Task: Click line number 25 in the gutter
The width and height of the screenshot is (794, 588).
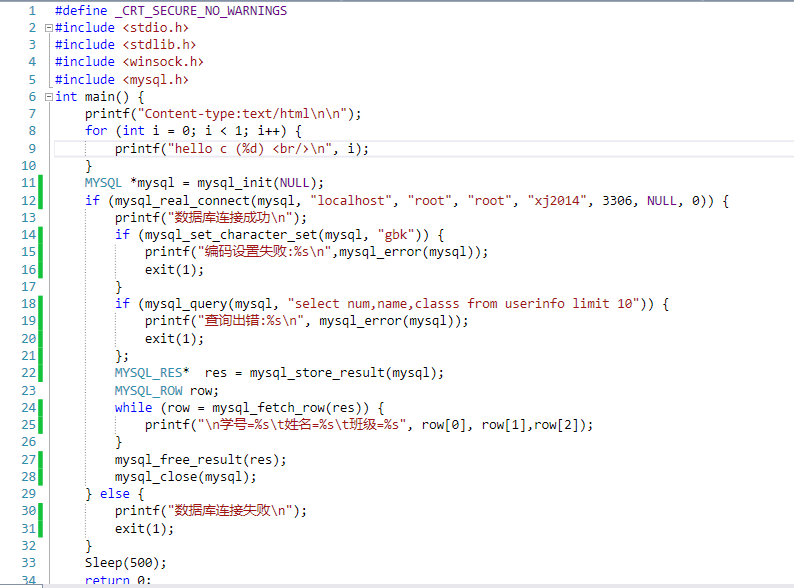Action: 28,424
